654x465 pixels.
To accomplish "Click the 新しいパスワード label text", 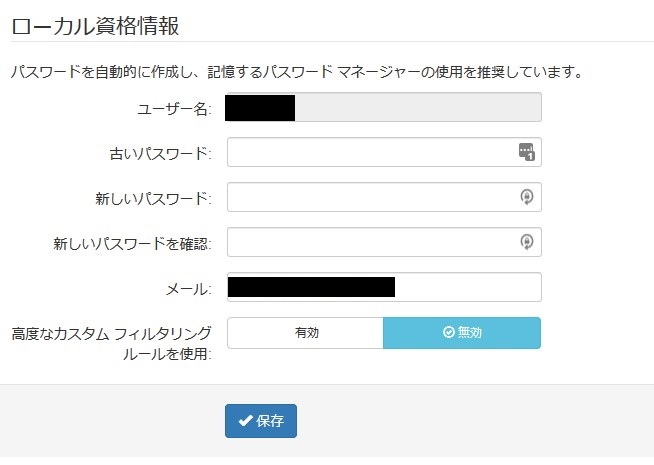I will point(153,199).
